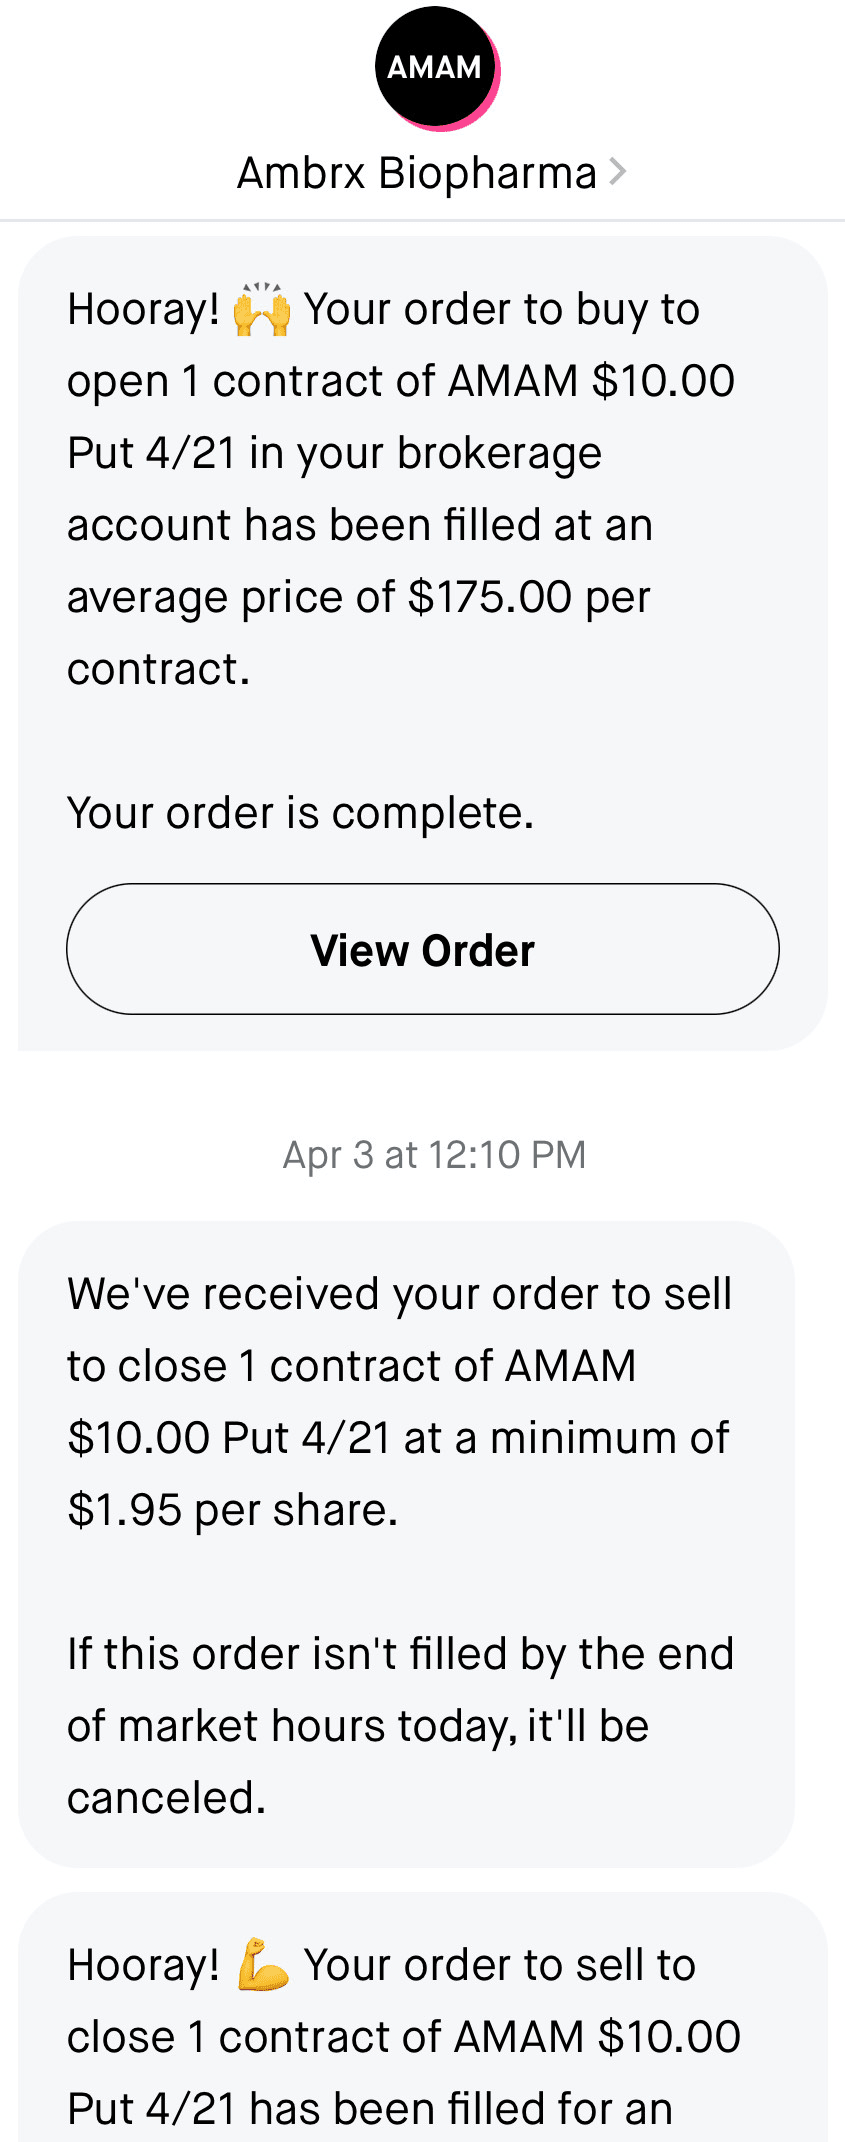The height and width of the screenshot is (2142, 845).
Task: Select the Apr 3 at 12:10 PM timestamp
Action: coord(434,1155)
